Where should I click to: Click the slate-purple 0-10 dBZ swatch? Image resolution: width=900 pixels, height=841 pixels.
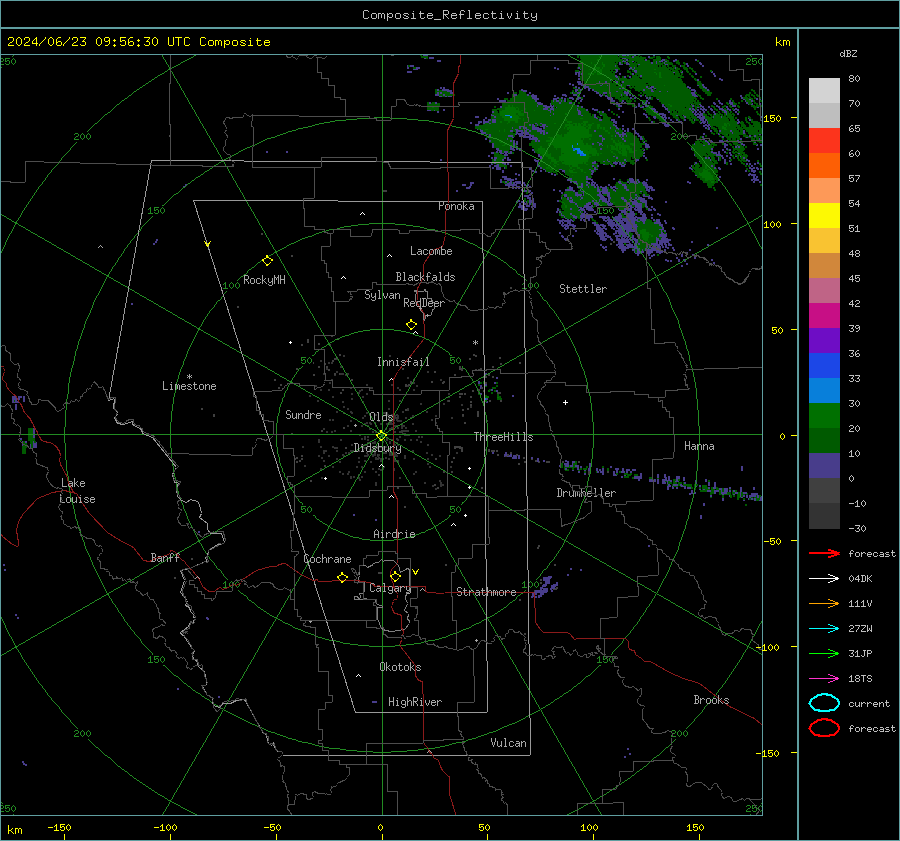824,466
